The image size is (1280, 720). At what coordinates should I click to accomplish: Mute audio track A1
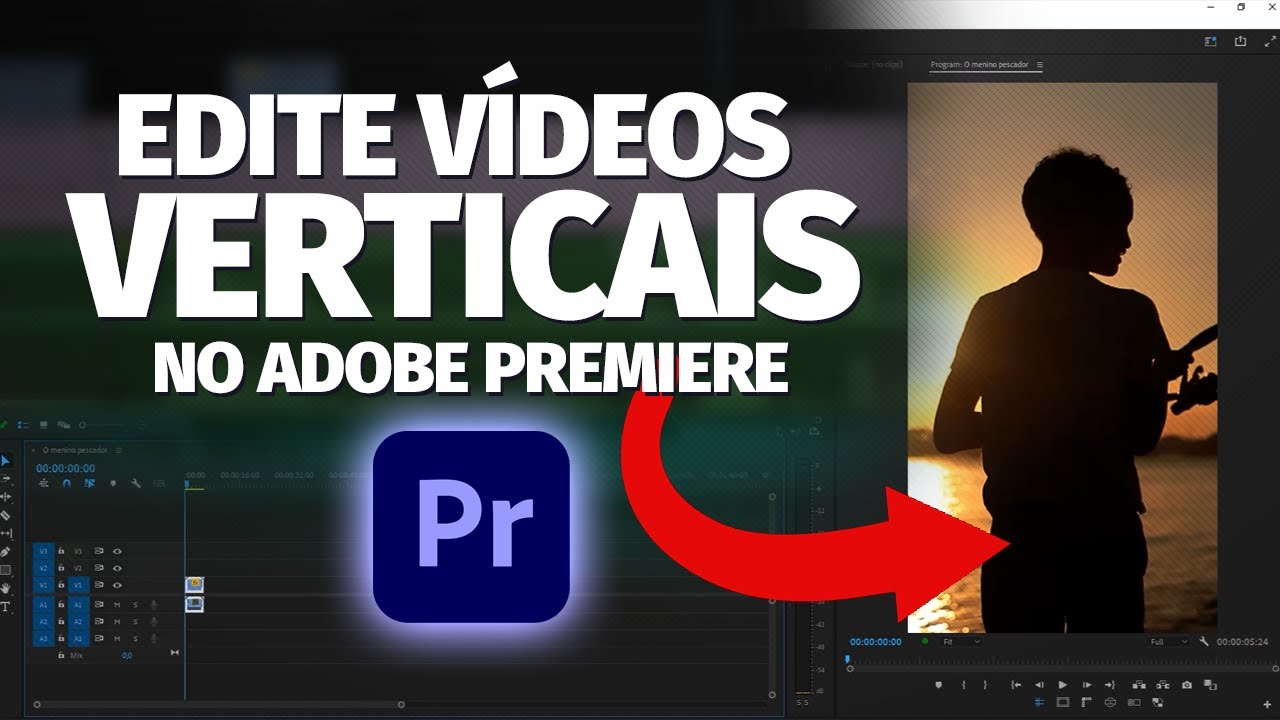[117, 605]
